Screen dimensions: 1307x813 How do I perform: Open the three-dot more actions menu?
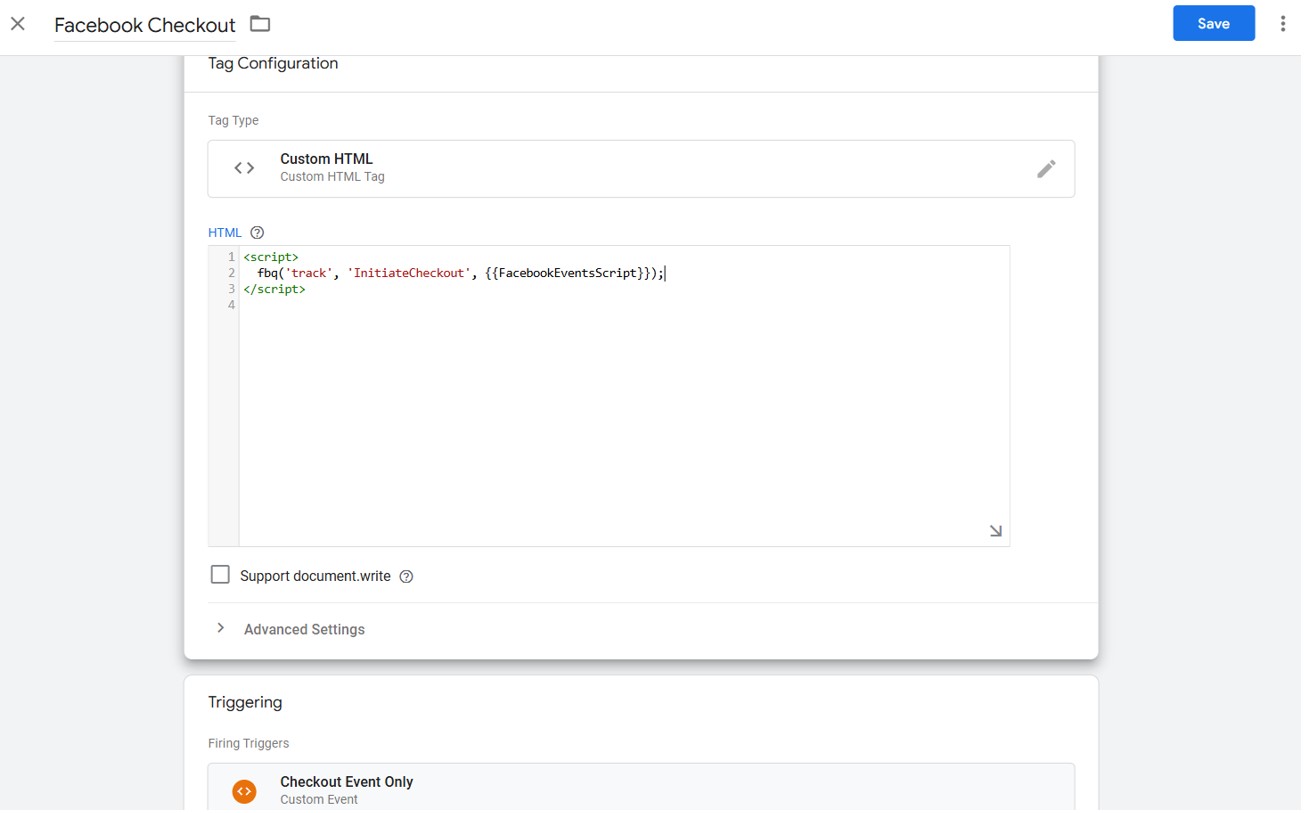(1282, 24)
